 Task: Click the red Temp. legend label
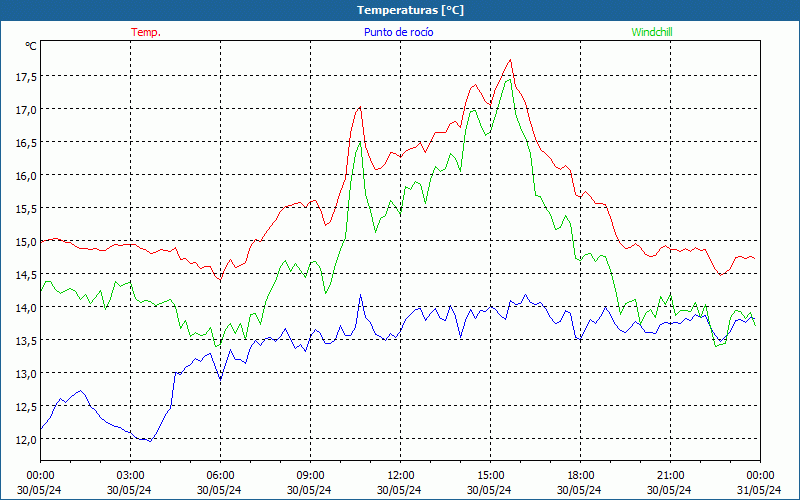(146, 32)
